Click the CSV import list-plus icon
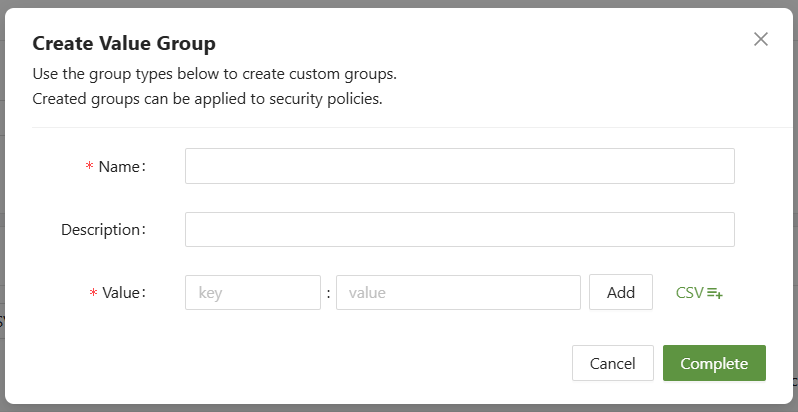Screen dimensions: 798x412 tap(715, 293)
